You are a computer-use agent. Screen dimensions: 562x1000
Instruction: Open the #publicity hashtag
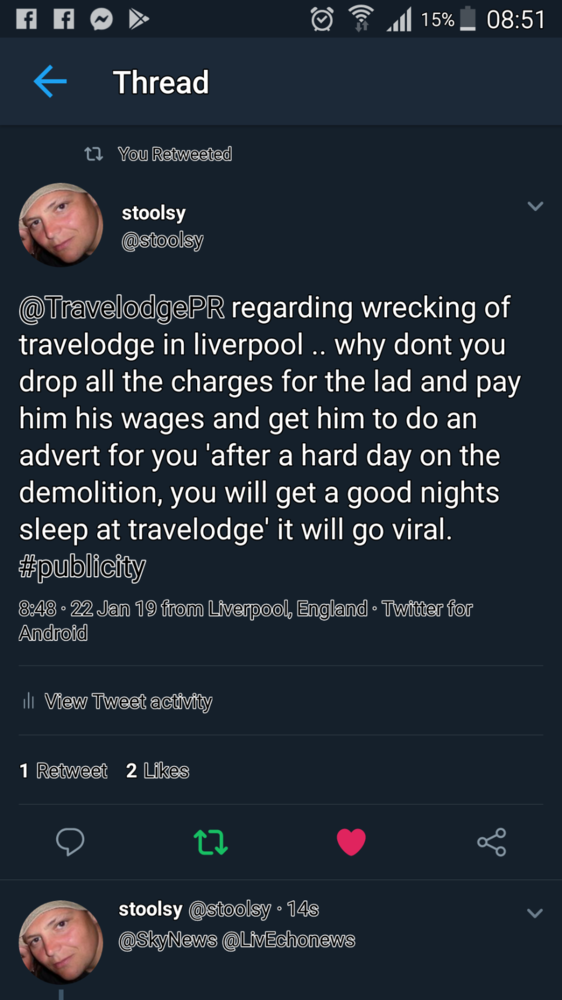point(82,567)
